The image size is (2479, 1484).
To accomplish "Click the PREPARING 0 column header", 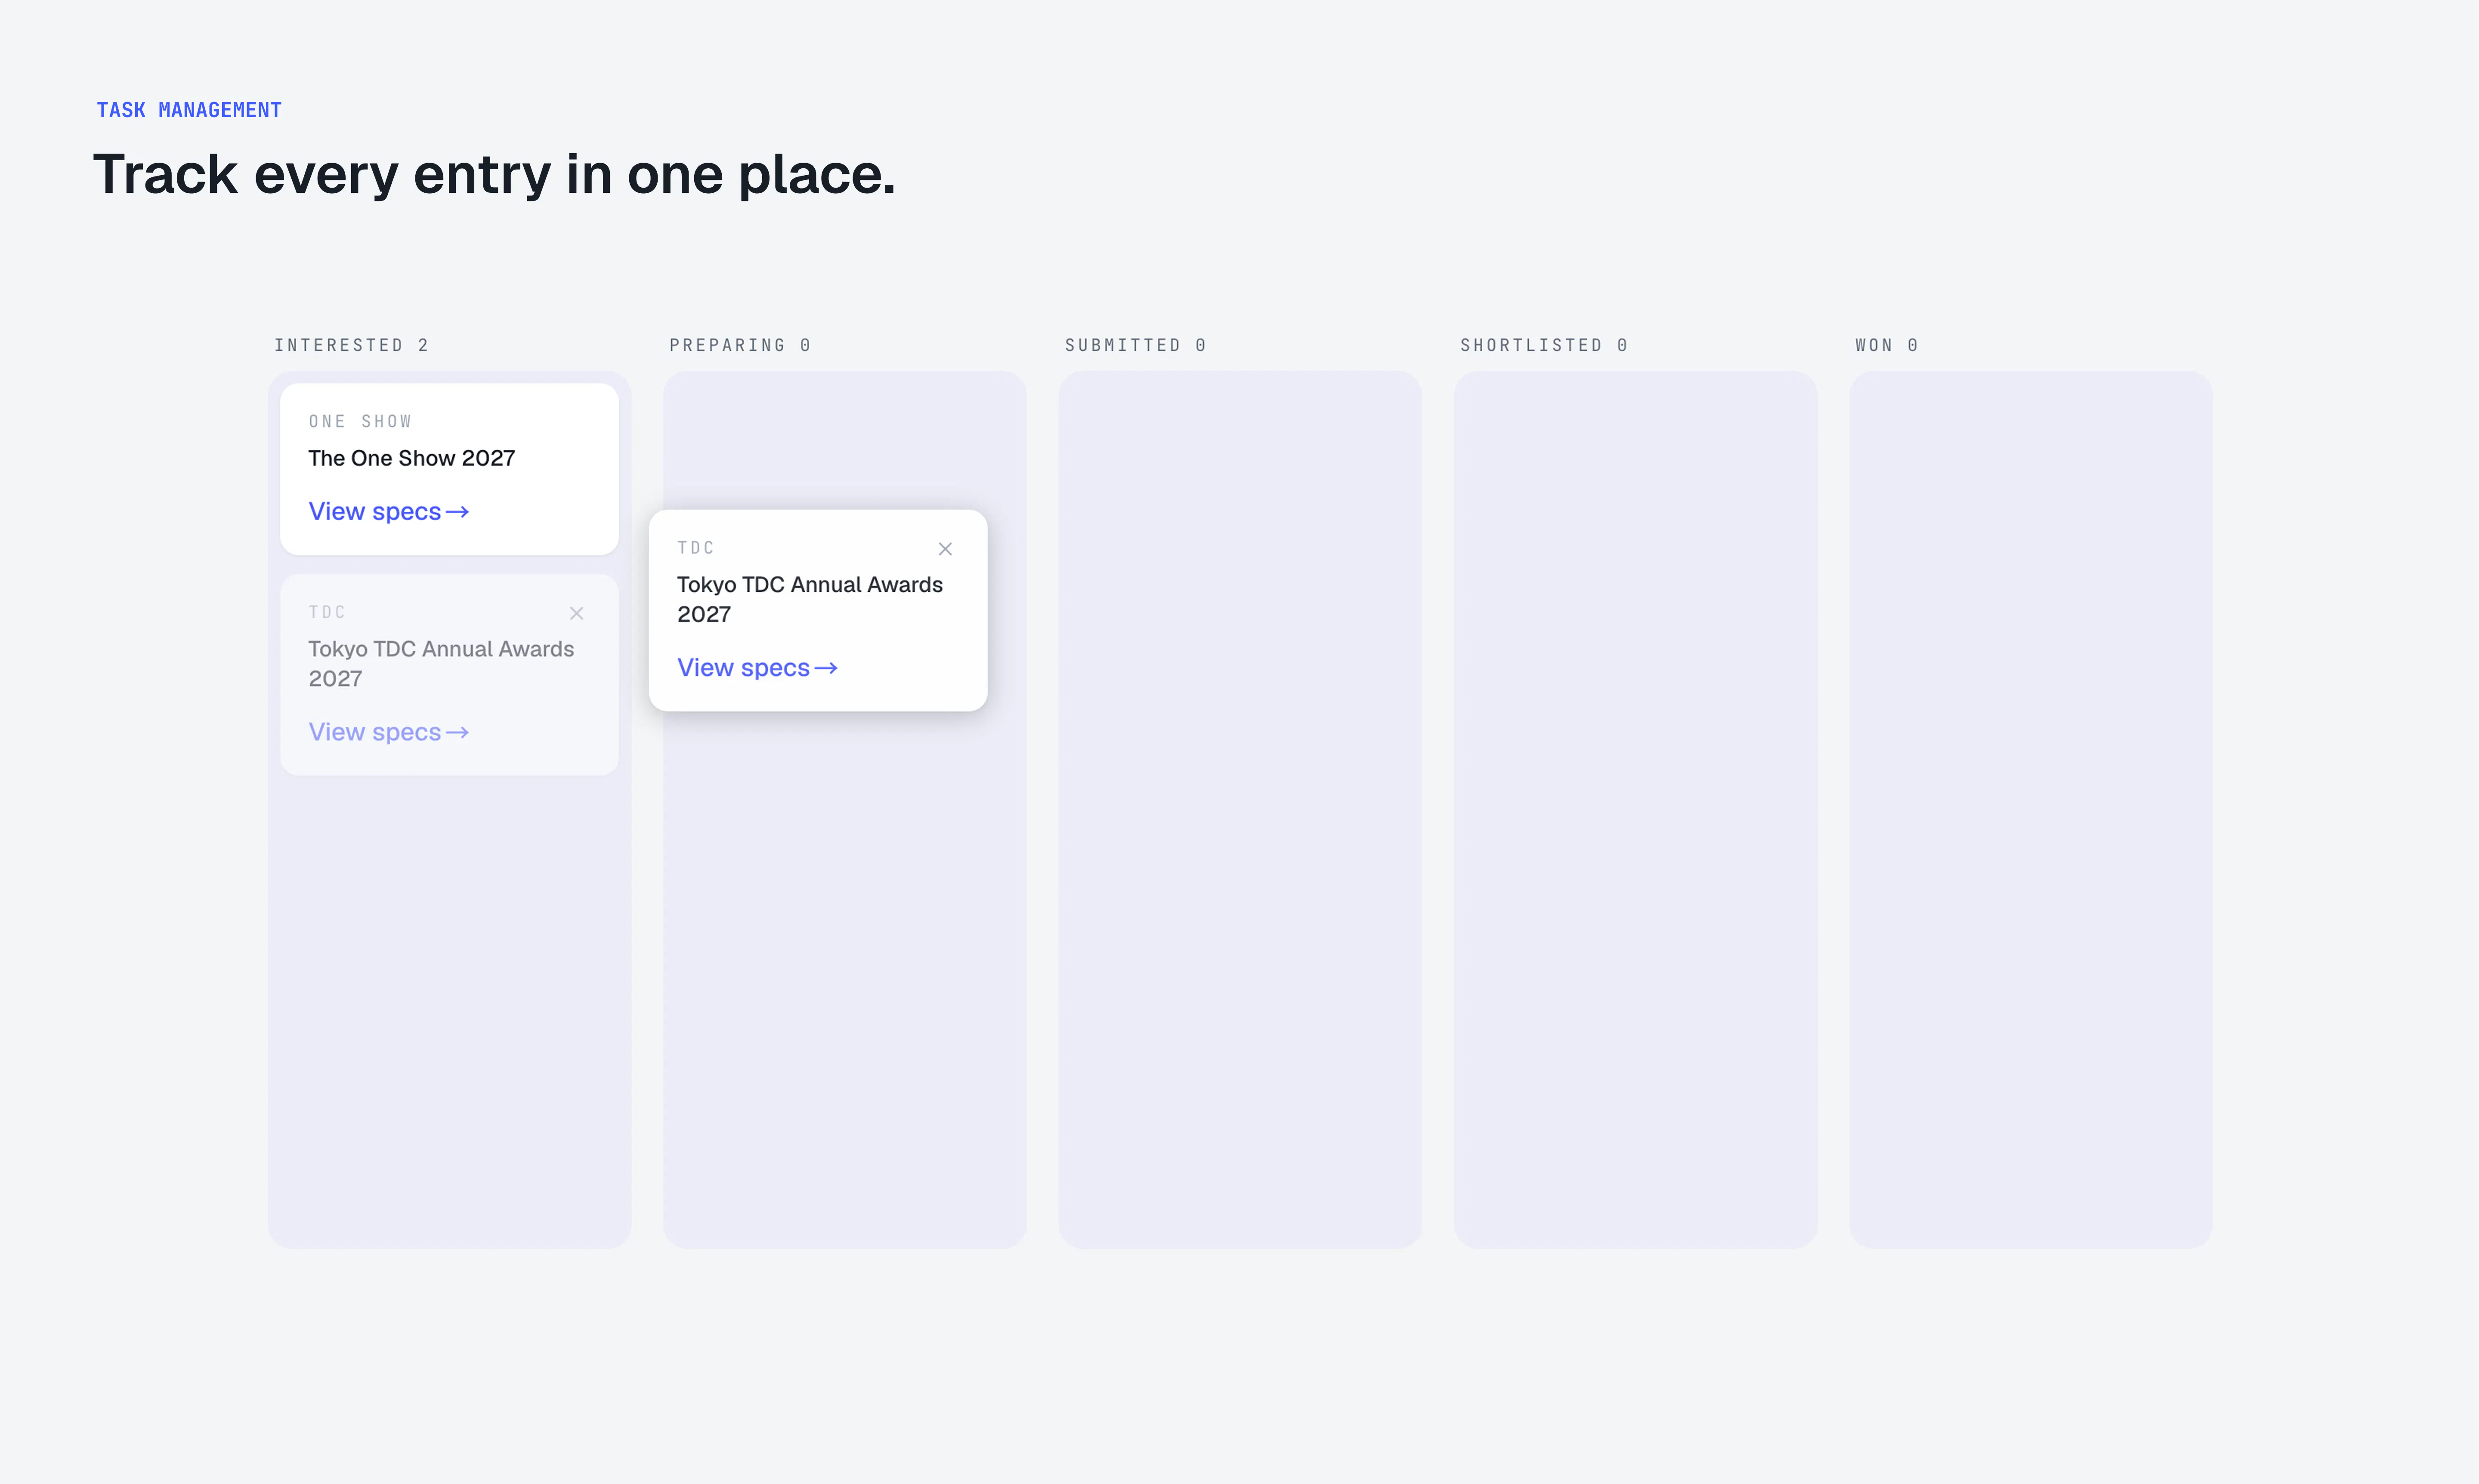I will (x=740, y=345).
